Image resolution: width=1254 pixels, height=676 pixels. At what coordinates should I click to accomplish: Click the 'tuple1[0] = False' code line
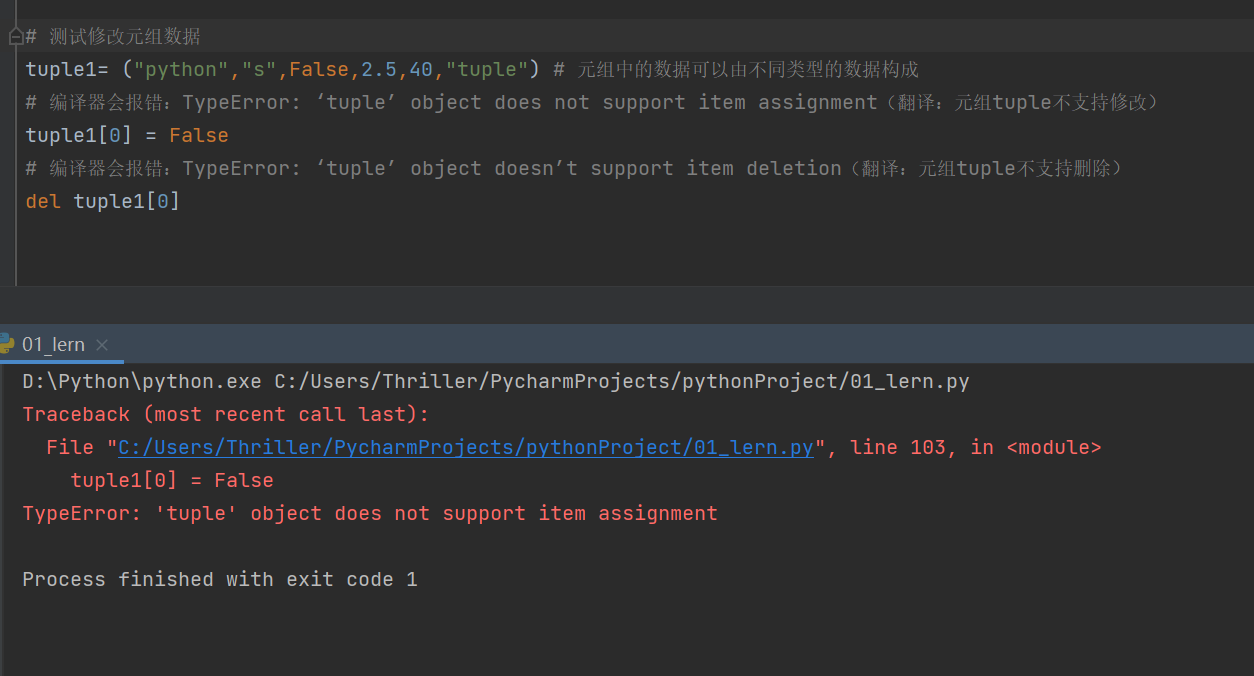127,135
